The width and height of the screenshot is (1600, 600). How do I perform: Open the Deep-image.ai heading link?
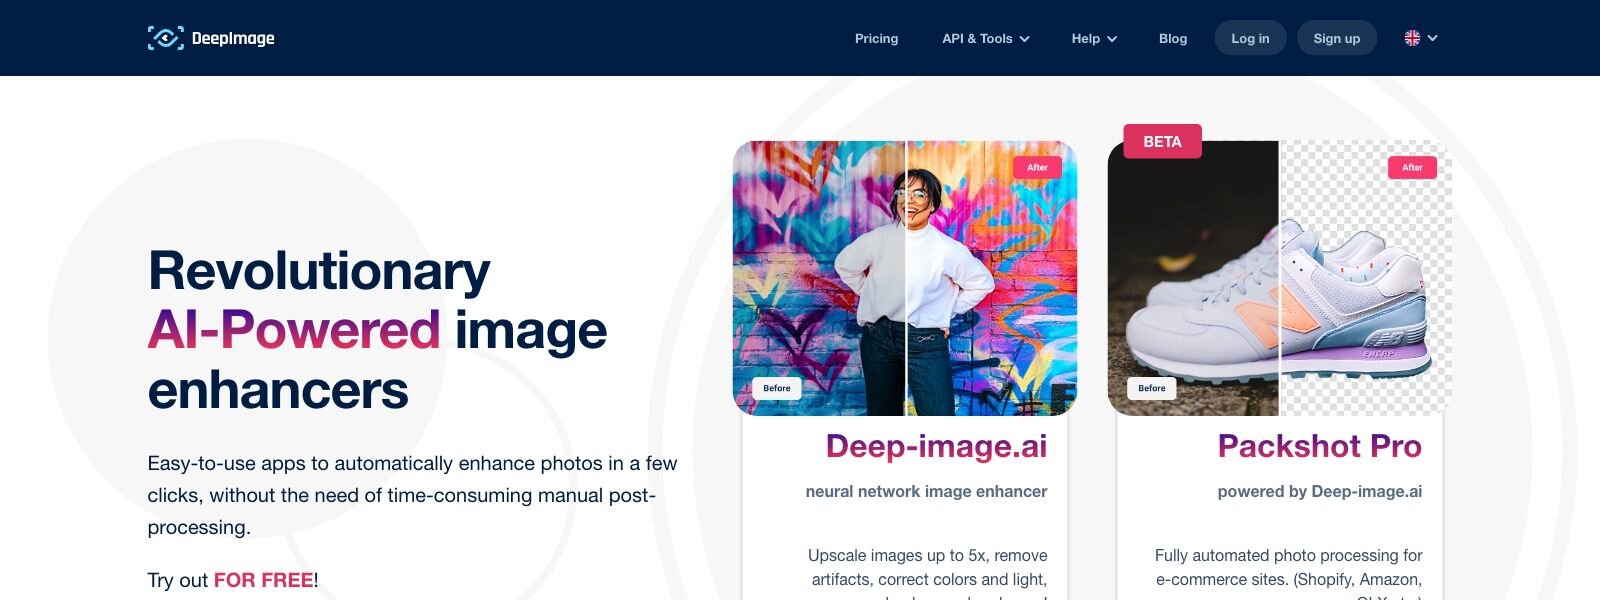pyautogui.click(x=936, y=446)
